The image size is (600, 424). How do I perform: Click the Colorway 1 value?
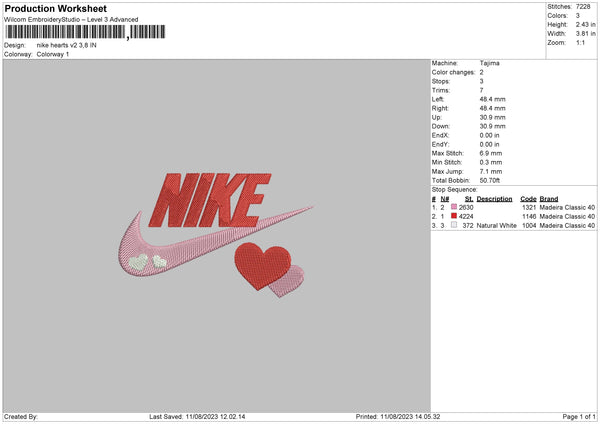click(x=52, y=54)
